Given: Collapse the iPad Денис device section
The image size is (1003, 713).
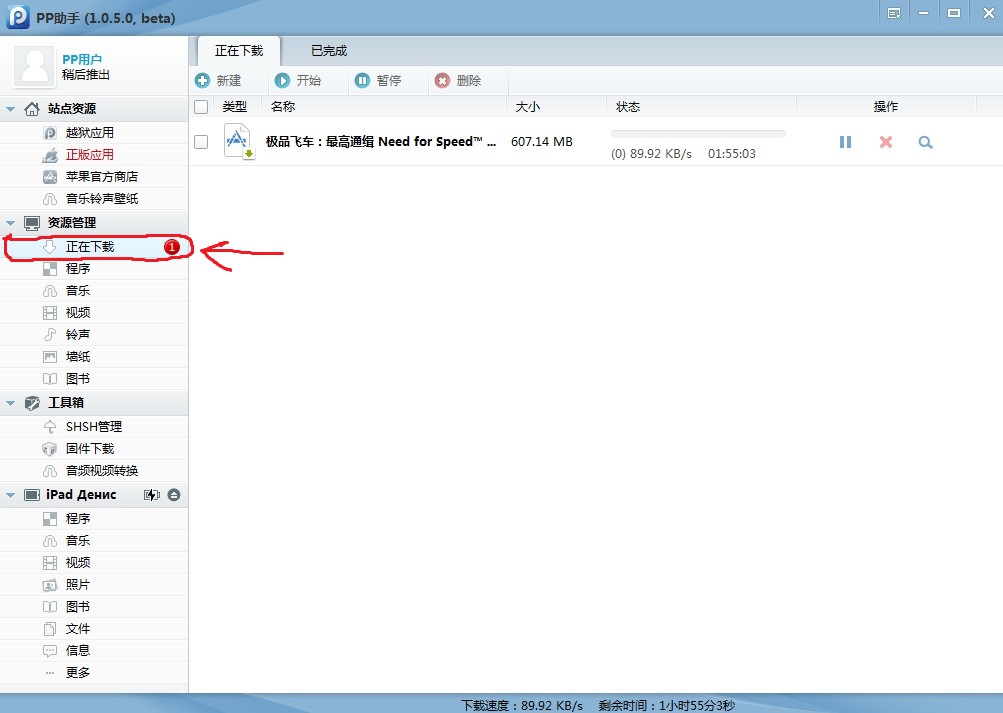Looking at the screenshot, I should pyautogui.click(x=11, y=495).
